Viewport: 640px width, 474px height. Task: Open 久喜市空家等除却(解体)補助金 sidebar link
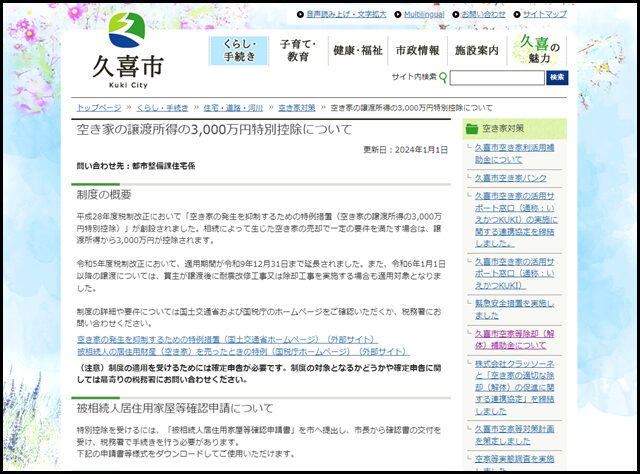(514, 340)
